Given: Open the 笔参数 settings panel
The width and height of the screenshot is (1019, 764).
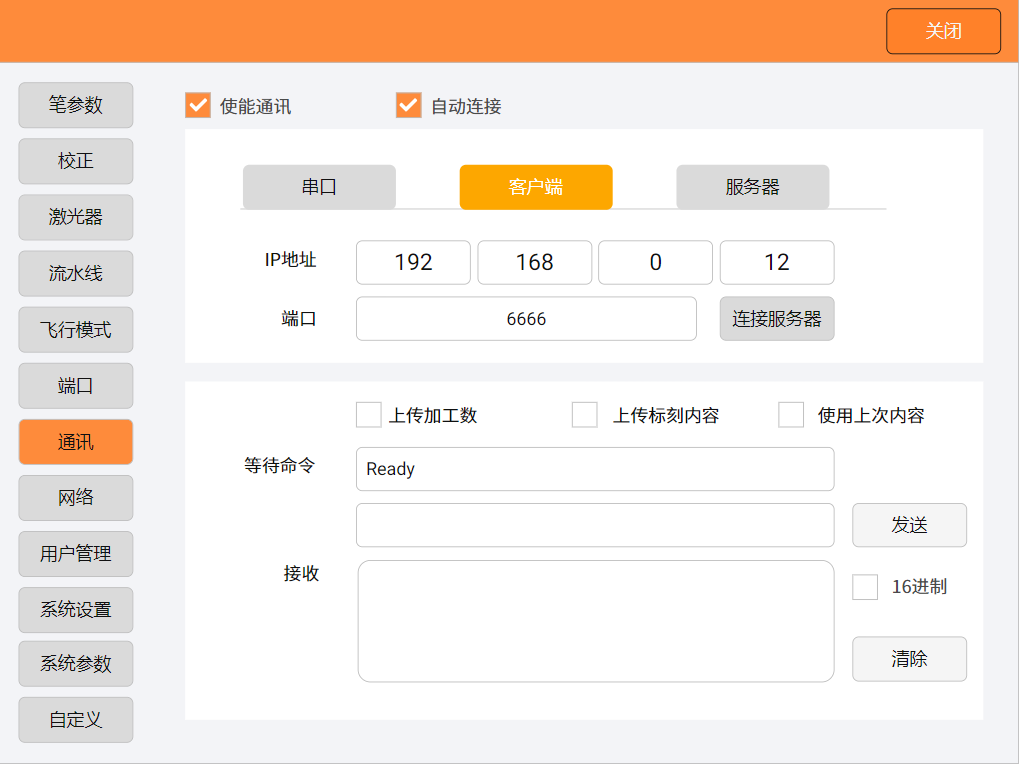Looking at the screenshot, I should (x=75, y=105).
